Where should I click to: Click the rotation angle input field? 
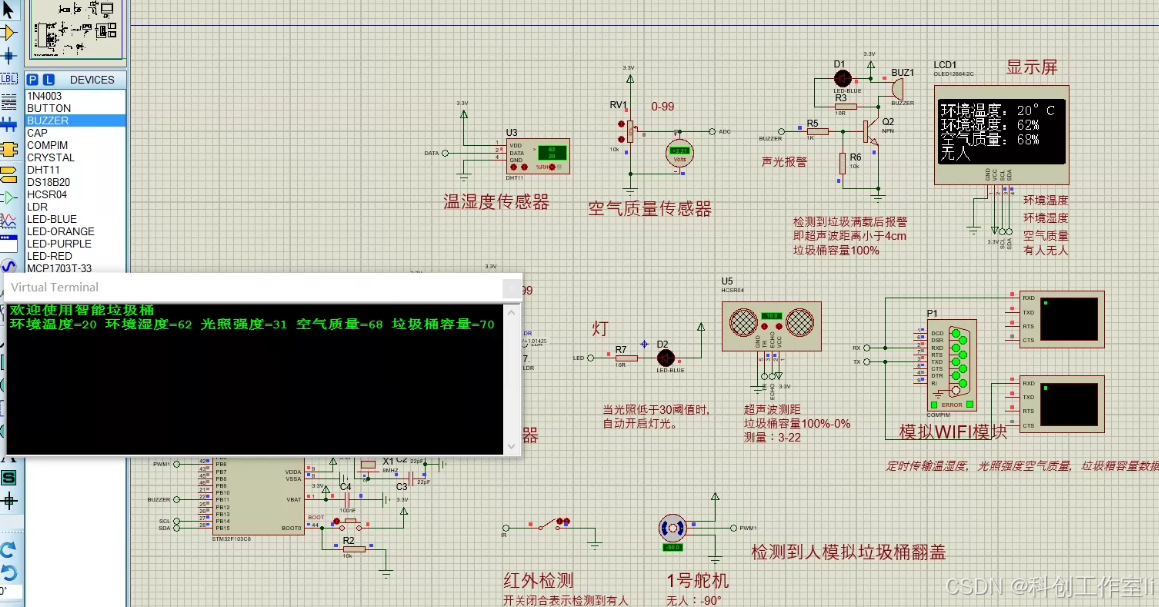[10, 591]
